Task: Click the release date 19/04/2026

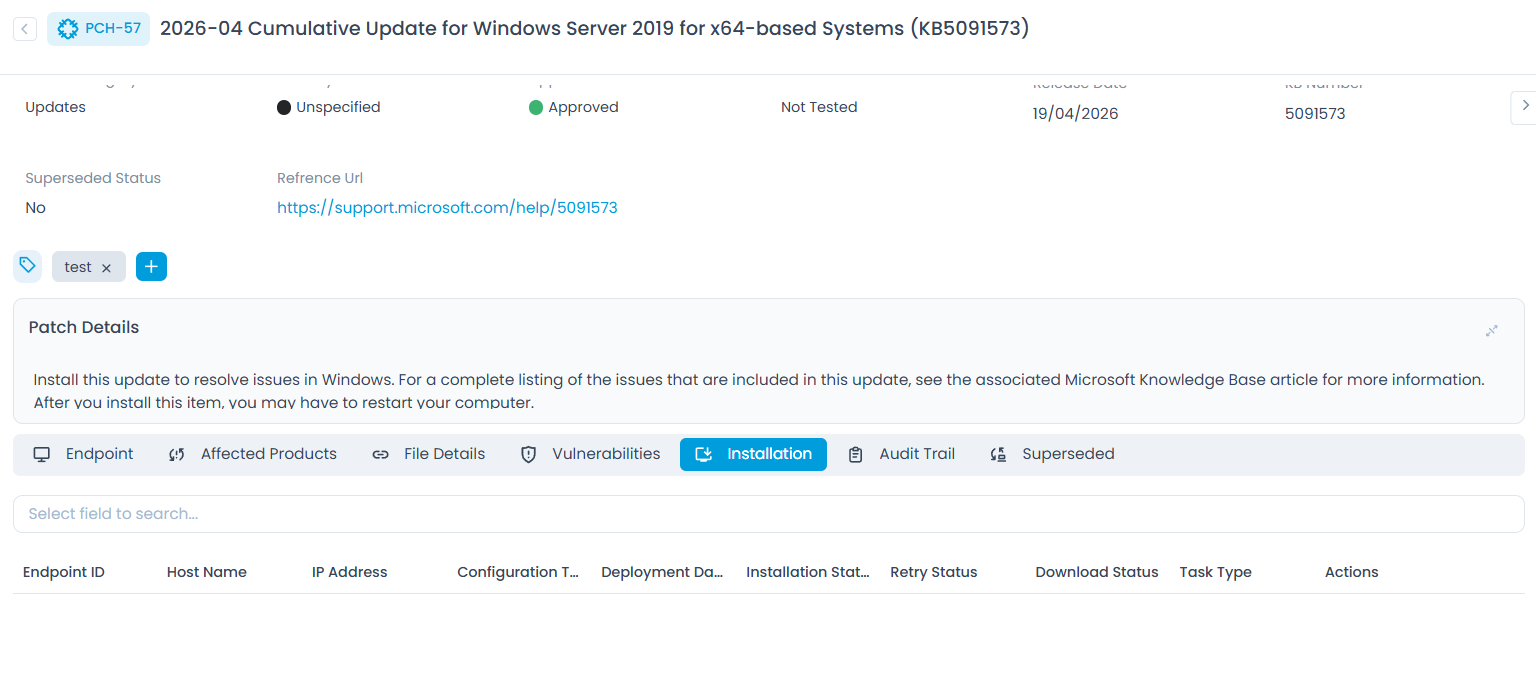Action: tap(1076, 114)
